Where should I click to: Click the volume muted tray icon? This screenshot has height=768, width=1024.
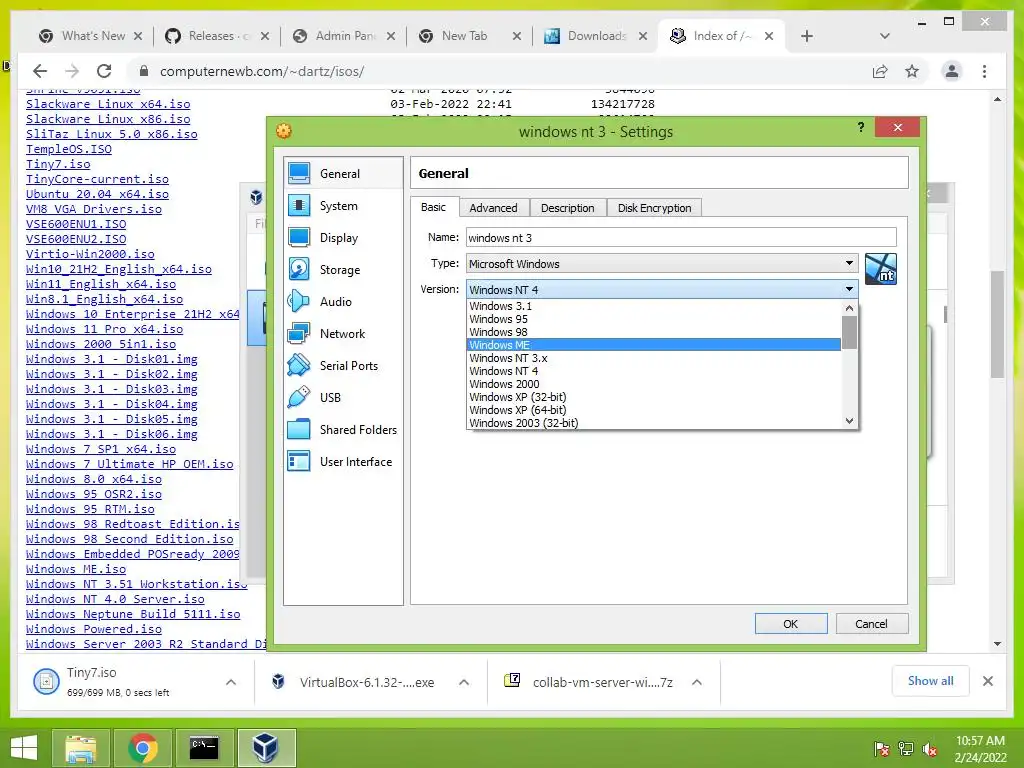click(x=930, y=749)
